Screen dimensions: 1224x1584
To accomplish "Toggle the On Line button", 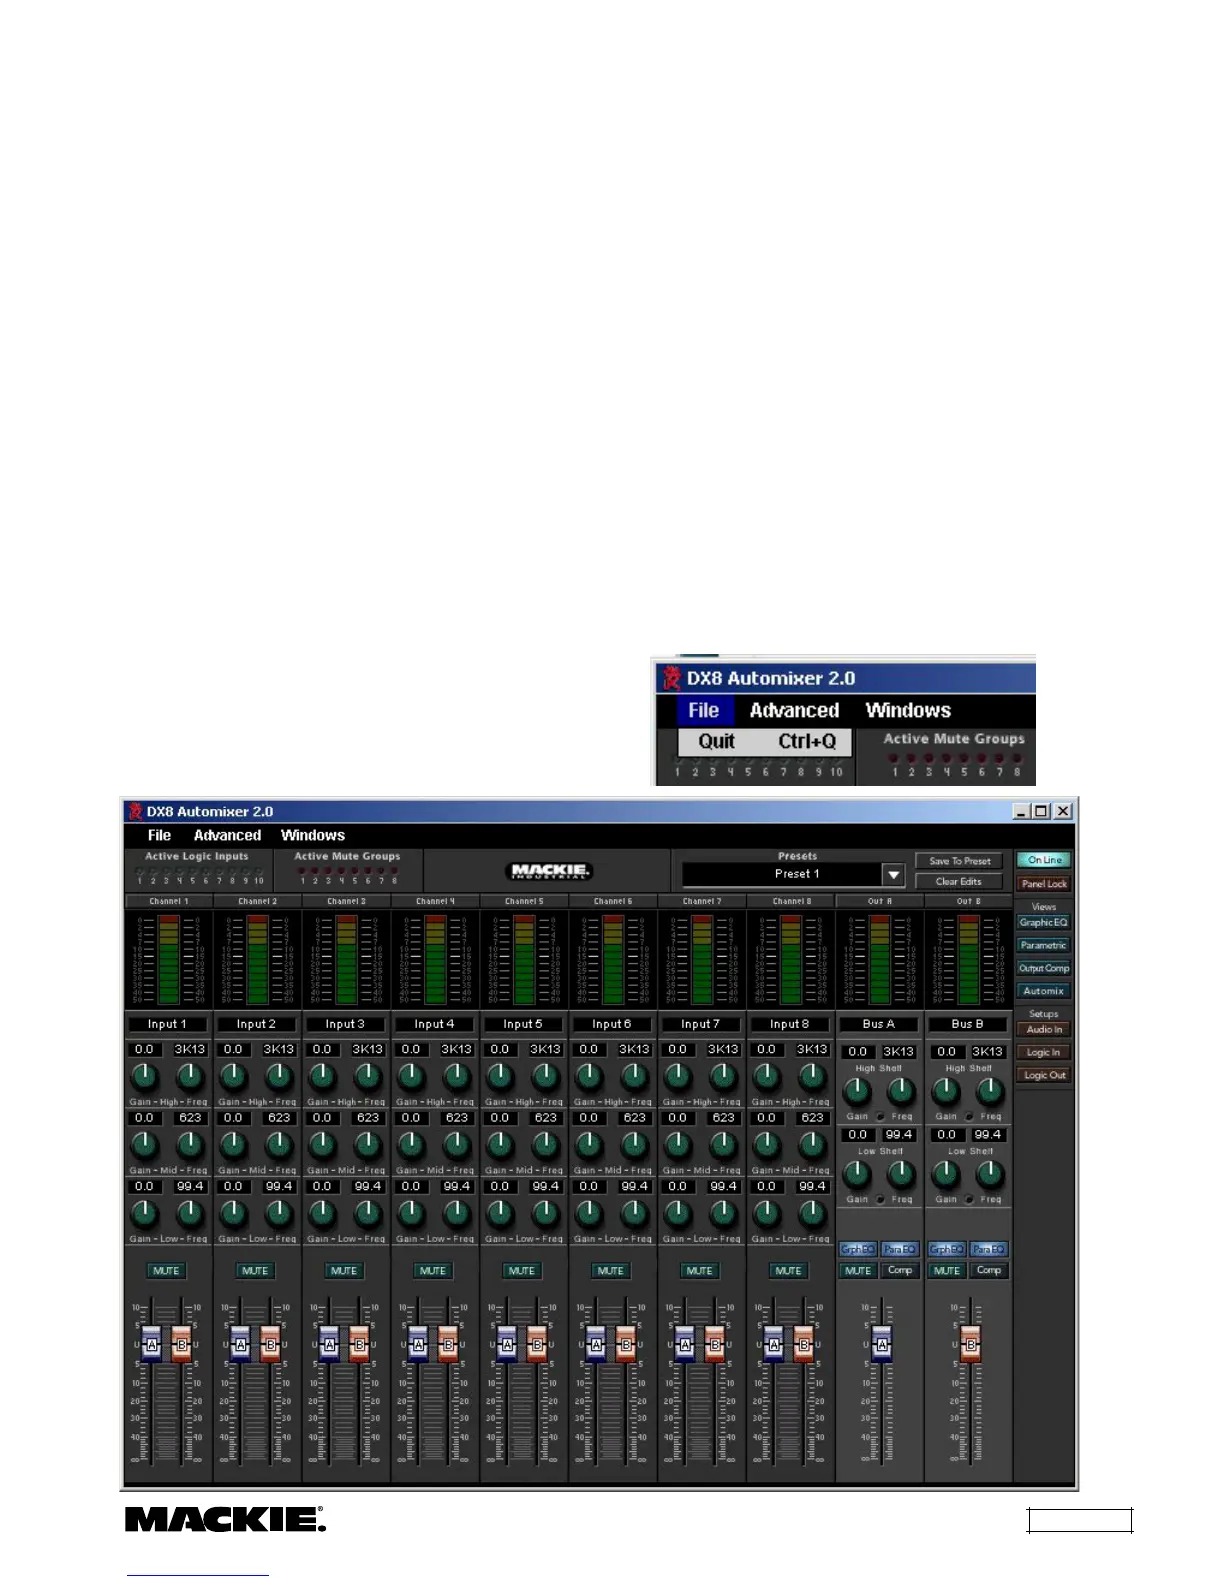I will point(1044,860).
